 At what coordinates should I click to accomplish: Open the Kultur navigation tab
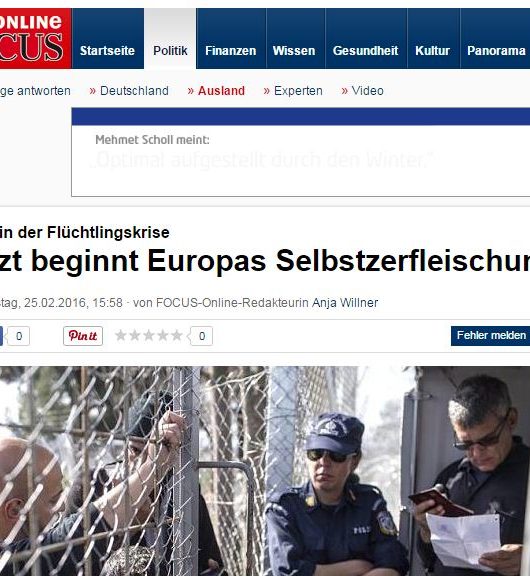pos(433,39)
